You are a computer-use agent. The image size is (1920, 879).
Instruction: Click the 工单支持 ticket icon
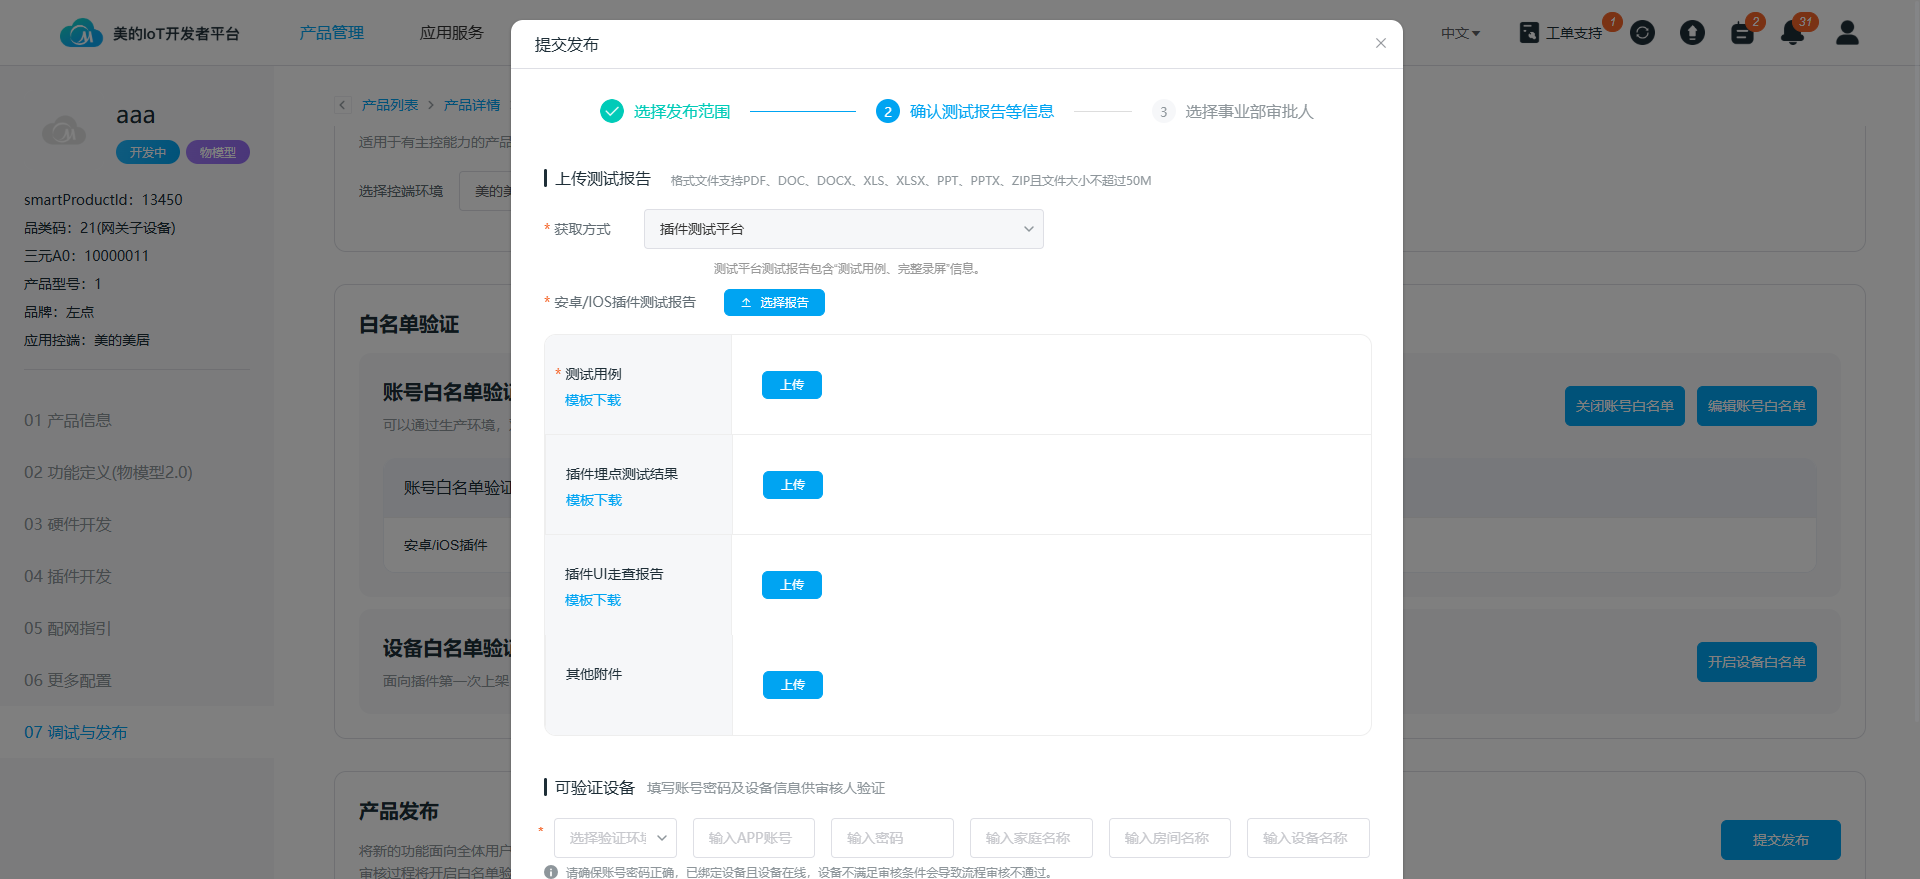(x=1529, y=33)
